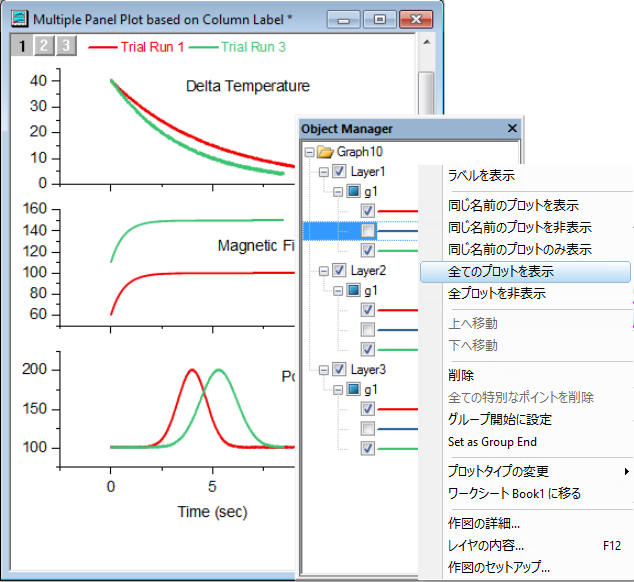The width and height of the screenshot is (634, 582).
Task: Choose 削除 from context menu
Action: click(x=526, y=375)
